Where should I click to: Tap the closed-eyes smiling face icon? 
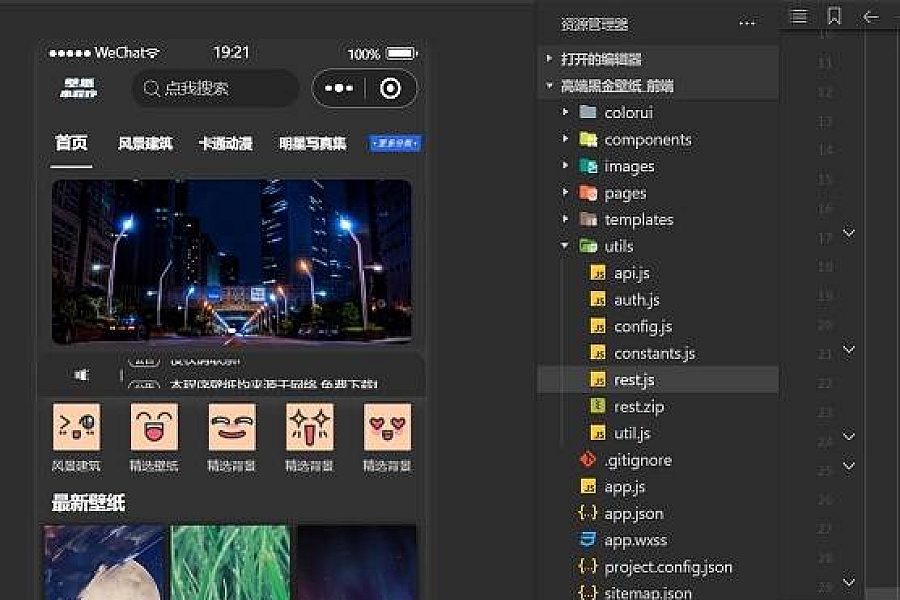click(232, 427)
